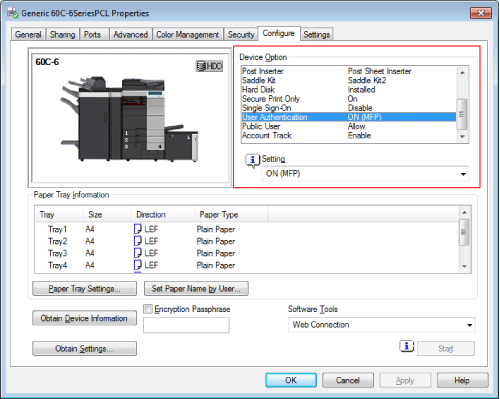Click the Apply button

click(405, 380)
